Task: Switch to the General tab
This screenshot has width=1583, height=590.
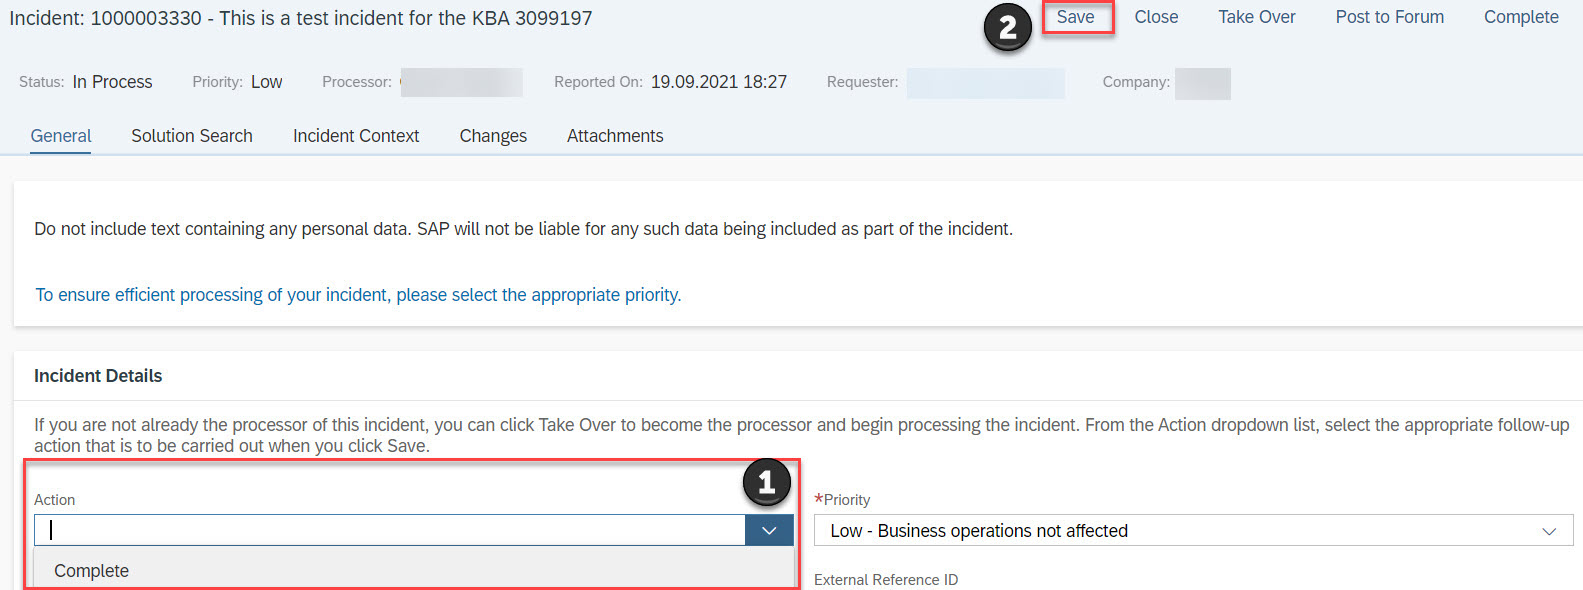Action: (x=61, y=136)
